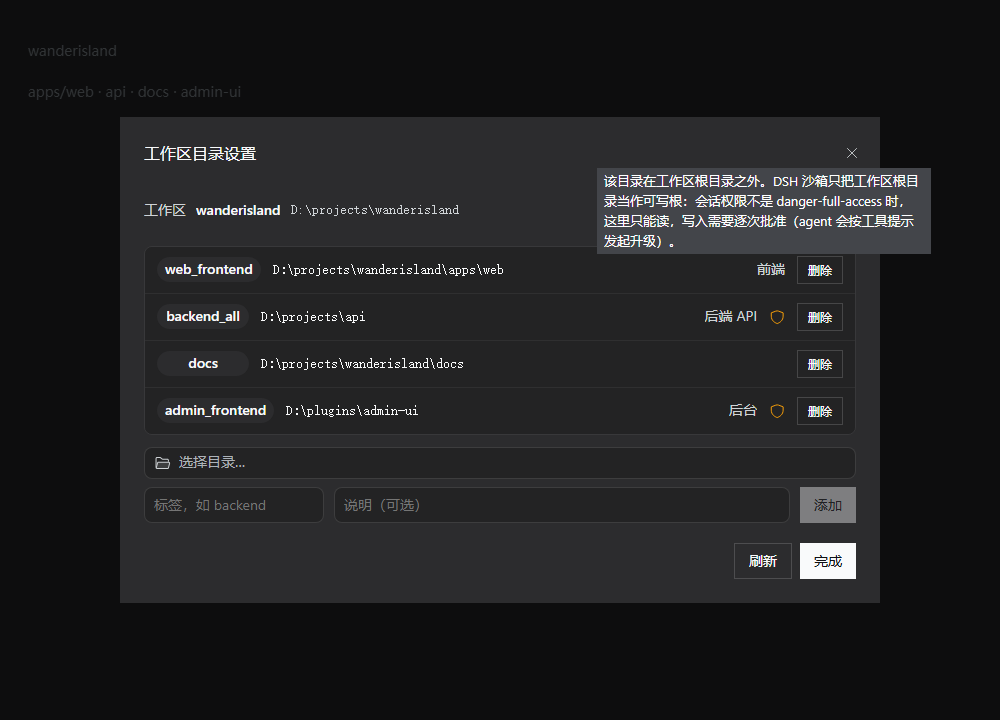Viewport: 1000px width, 720px height.
Task: Click the dialog title 工作区目录设置
Action: pos(200,154)
